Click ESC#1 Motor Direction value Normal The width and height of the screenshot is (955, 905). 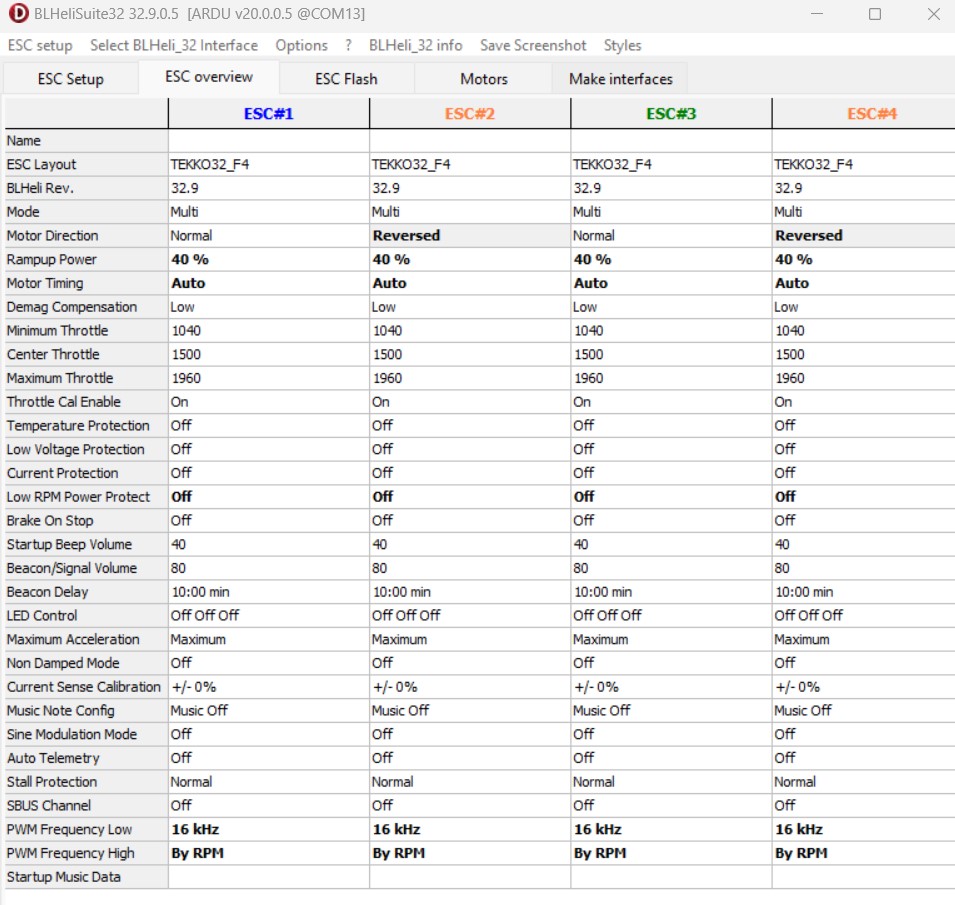coord(269,236)
